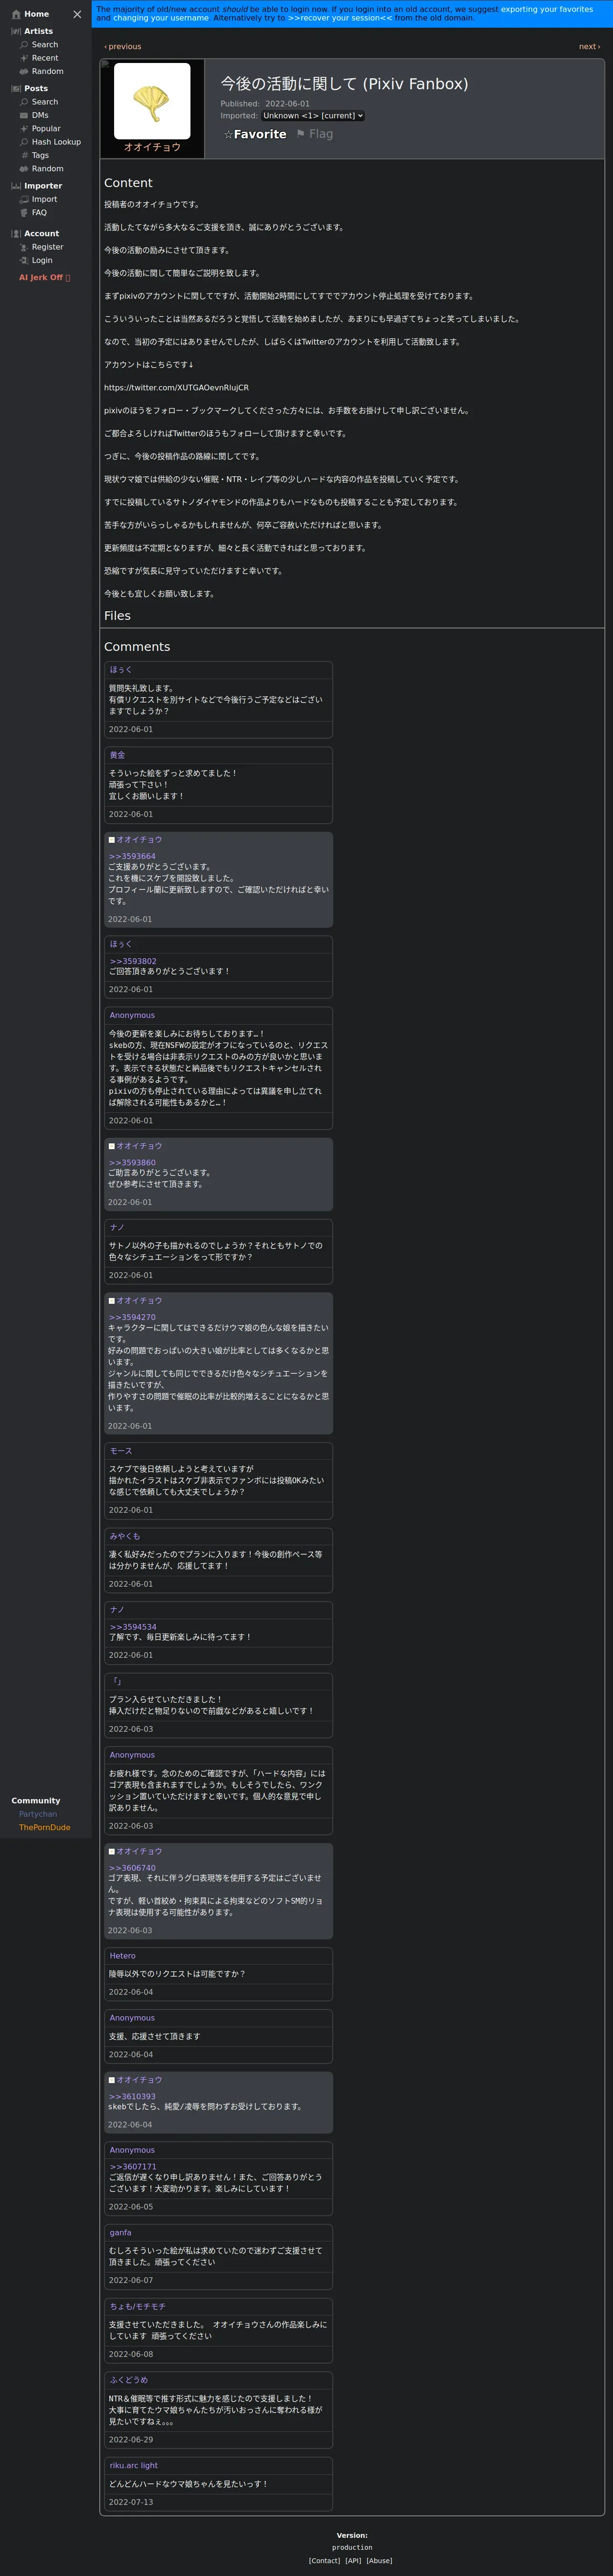Click the comment date 2022-06-29

click(131, 2440)
